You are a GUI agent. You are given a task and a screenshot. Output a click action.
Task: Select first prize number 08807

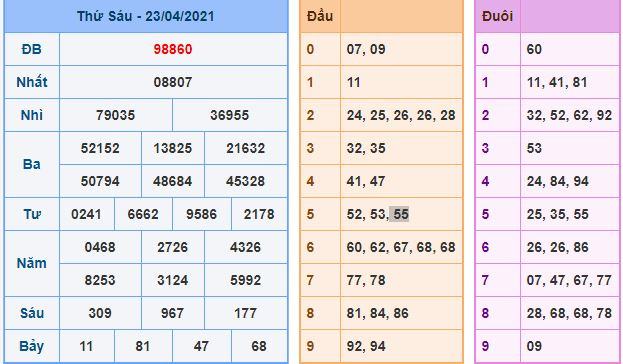pos(173,82)
